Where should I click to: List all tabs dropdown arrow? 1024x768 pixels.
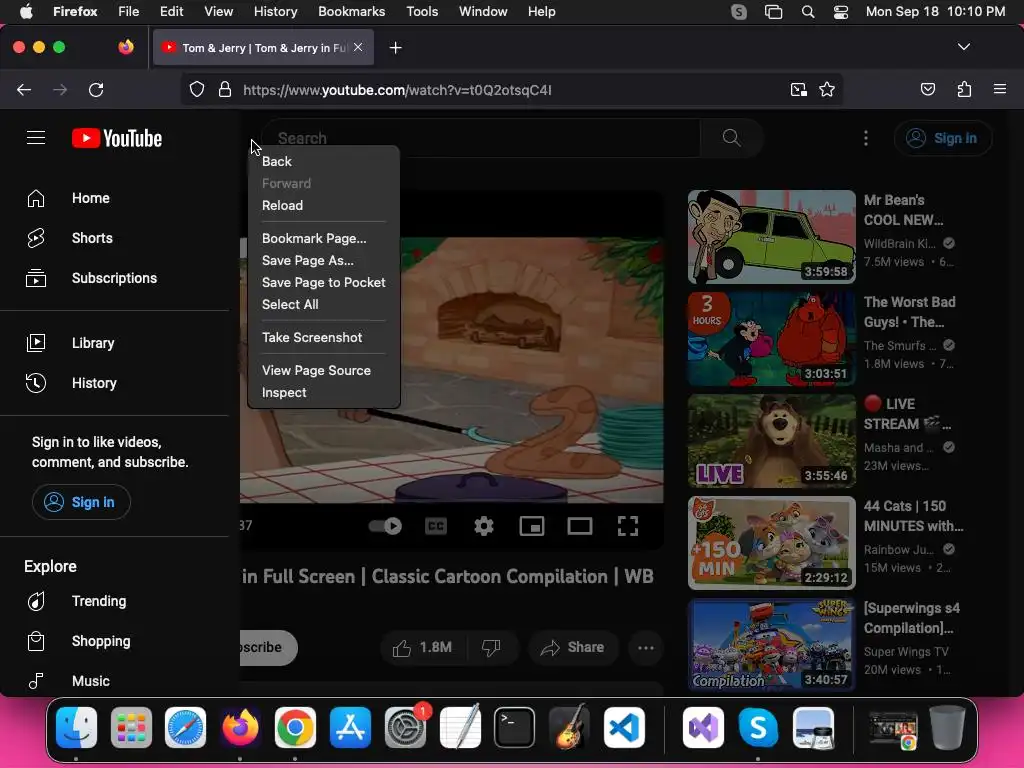tap(963, 47)
